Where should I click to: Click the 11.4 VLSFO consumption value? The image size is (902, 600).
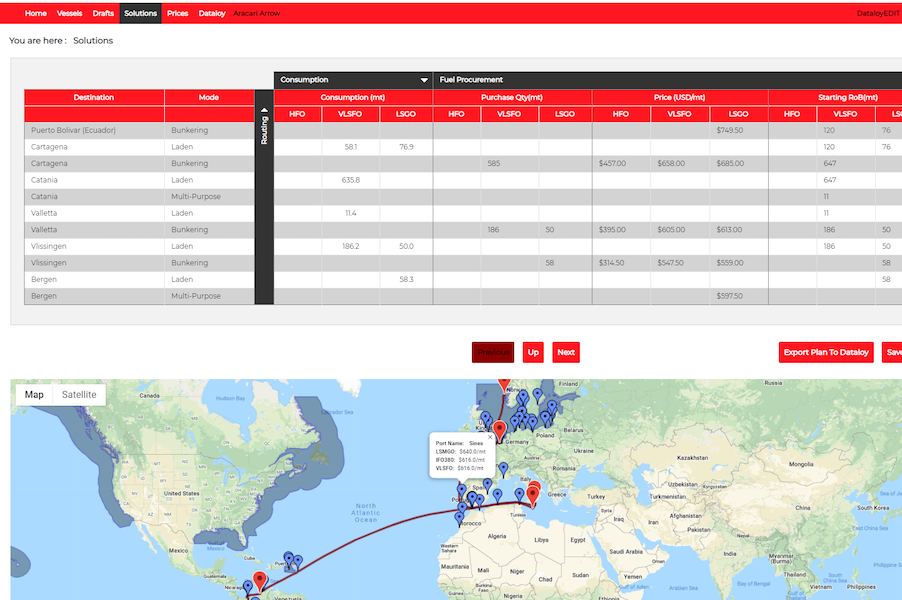point(351,213)
